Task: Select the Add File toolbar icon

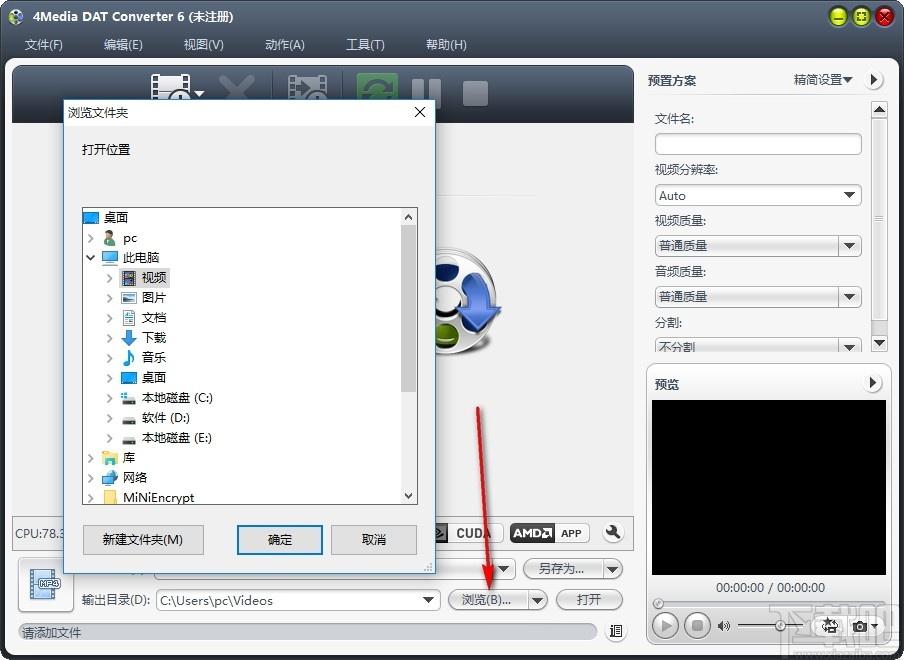Action: click(x=170, y=88)
